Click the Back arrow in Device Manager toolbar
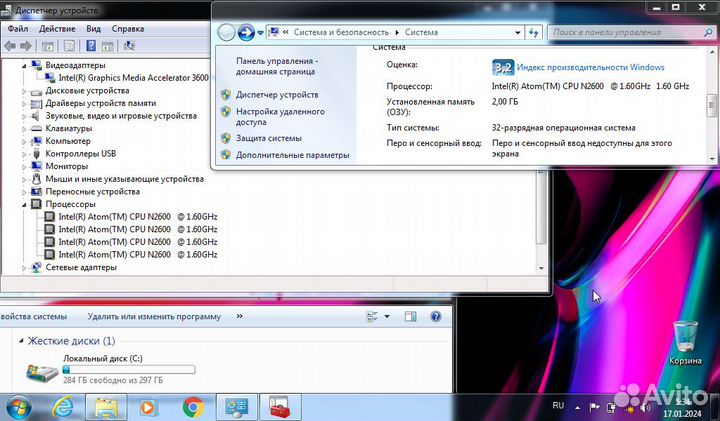This screenshot has height=421, width=720. tap(10, 46)
